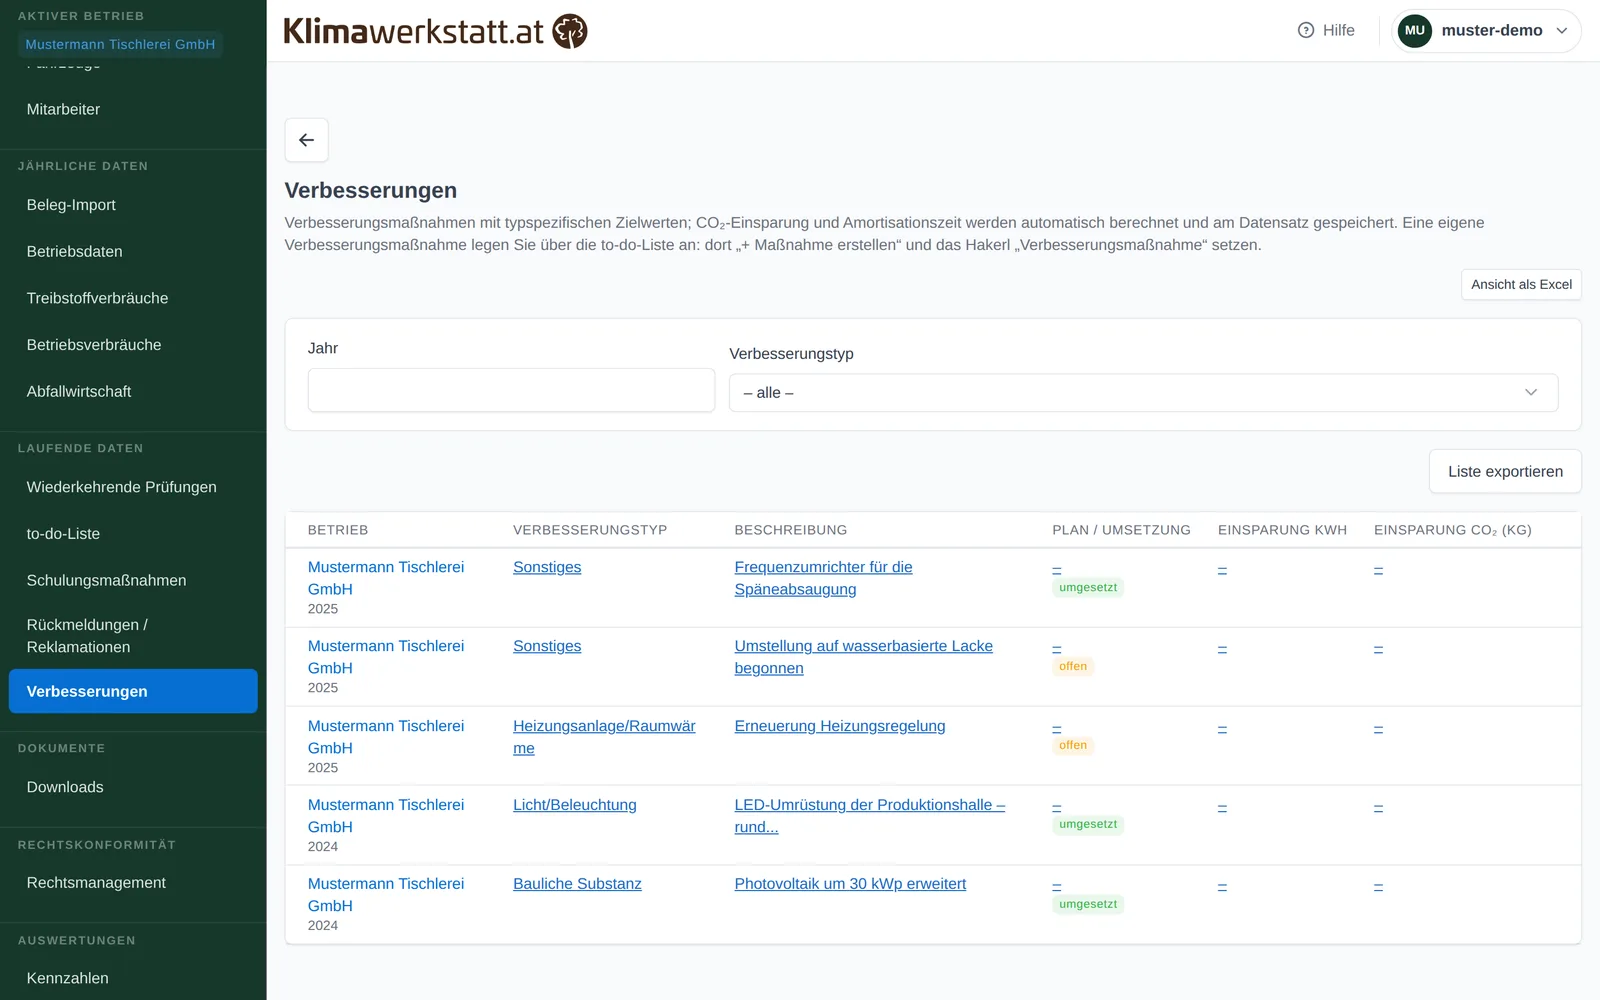Select the active Verbesserungen sidebar item
Viewport: 1600px width, 1000px height.
(133, 691)
